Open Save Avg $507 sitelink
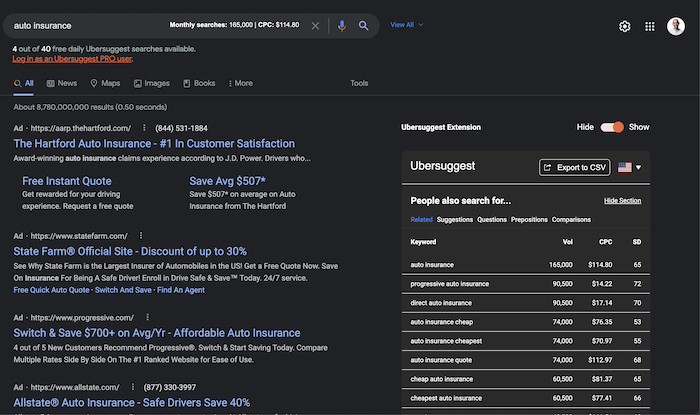The image size is (700, 415). pyautogui.click(x=227, y=181)
